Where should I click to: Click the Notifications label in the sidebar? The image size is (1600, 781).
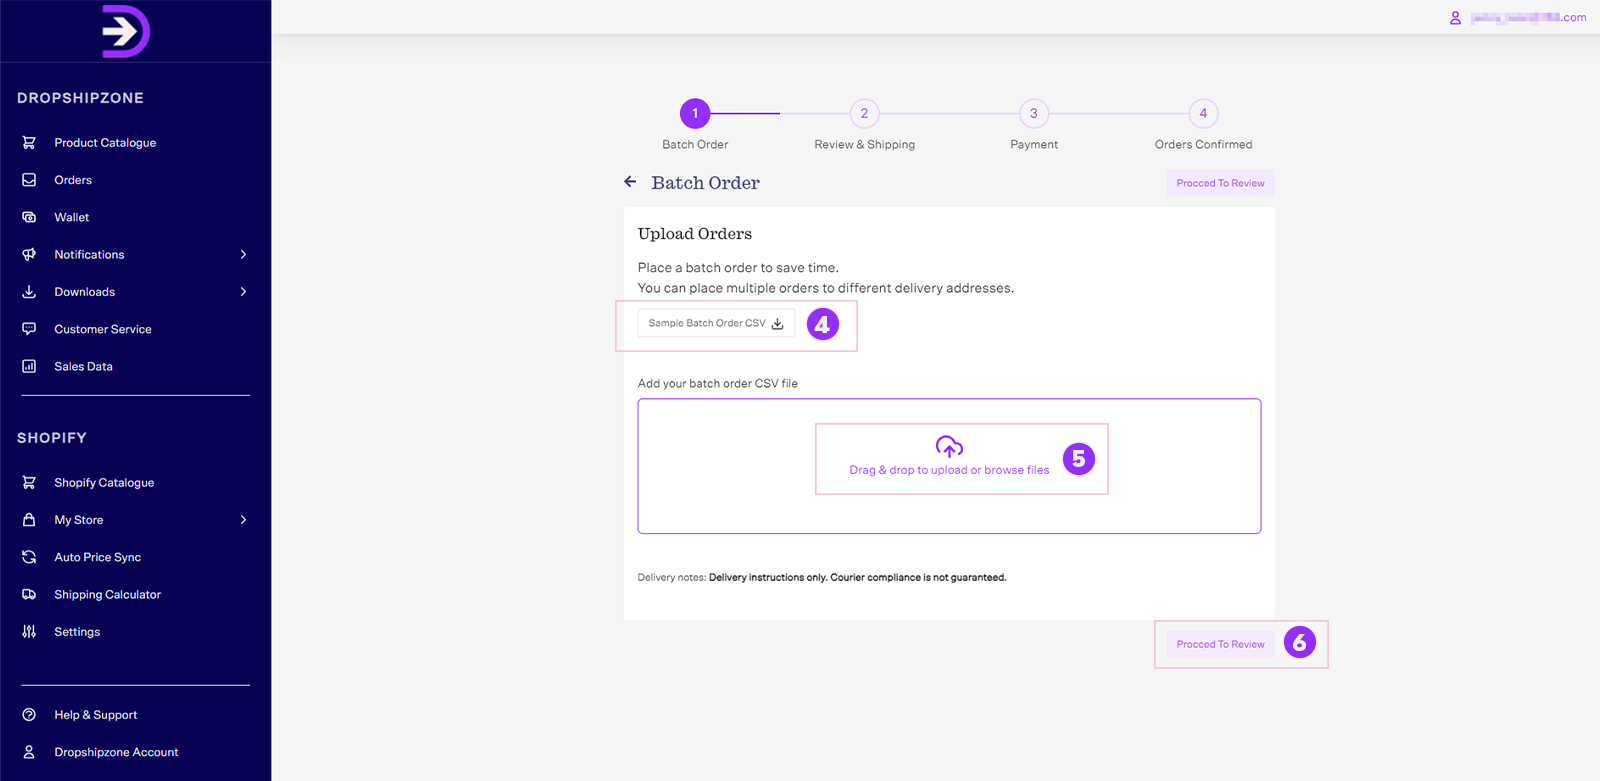pos(89,255)
